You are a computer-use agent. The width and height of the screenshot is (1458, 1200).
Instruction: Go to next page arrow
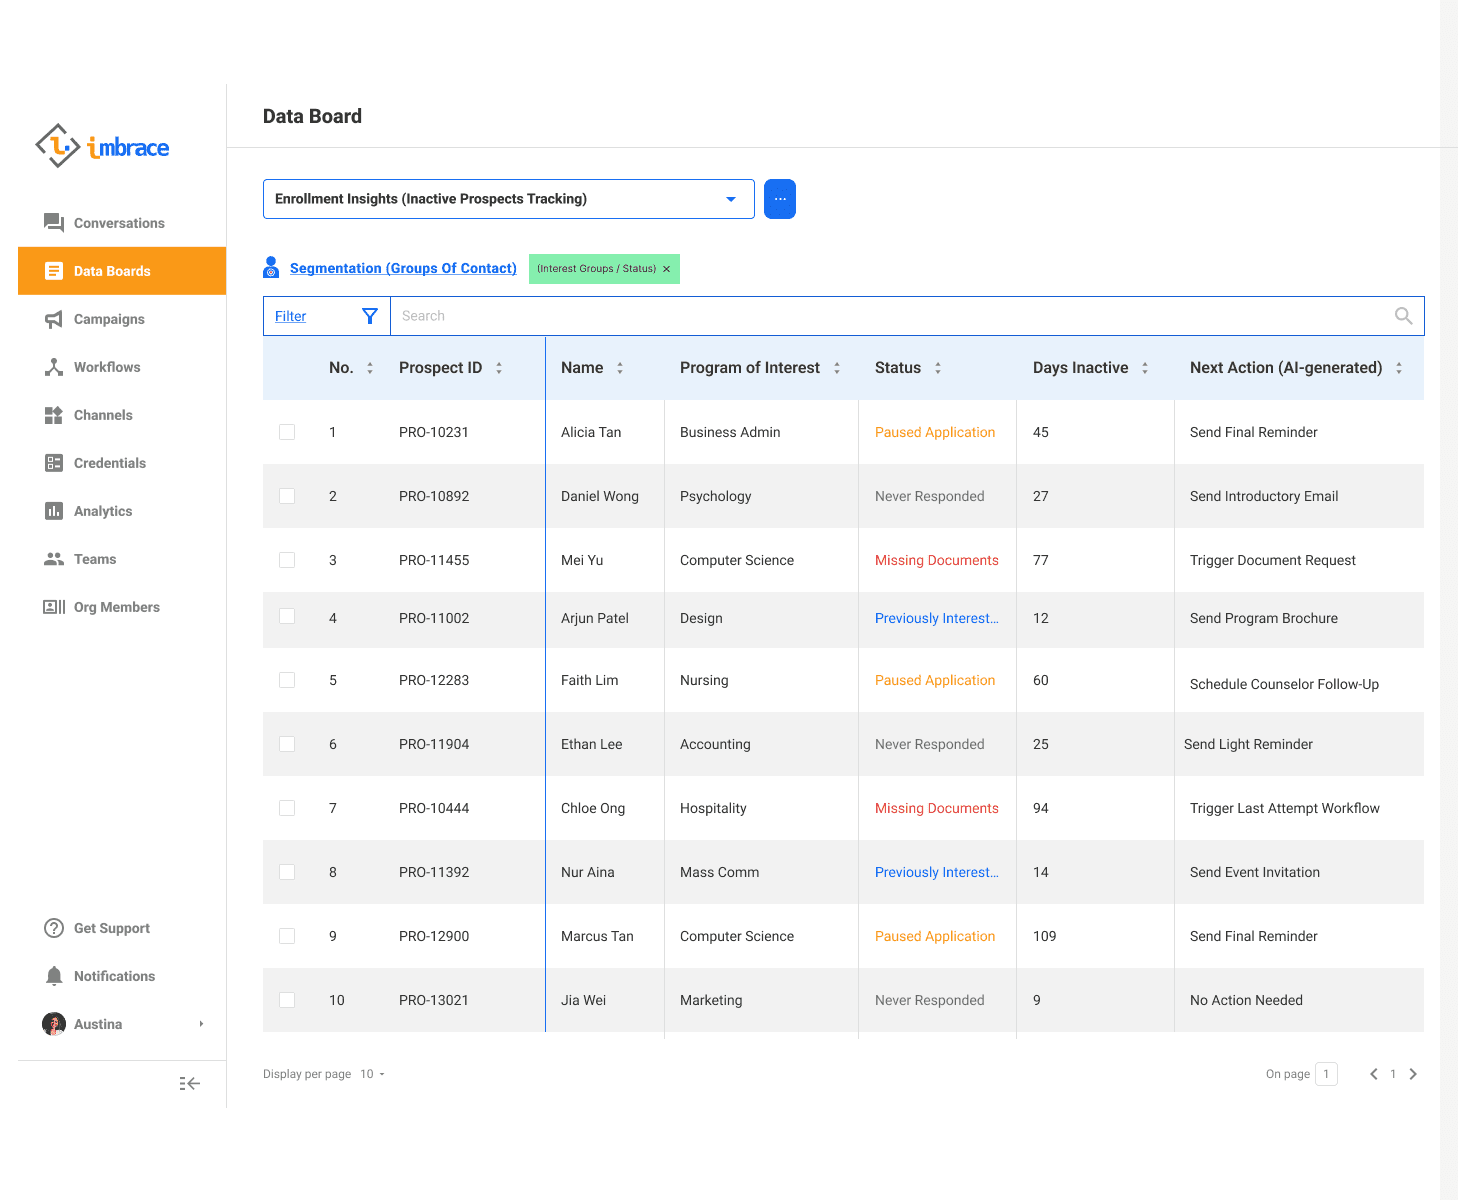tap(1413, 1074)
